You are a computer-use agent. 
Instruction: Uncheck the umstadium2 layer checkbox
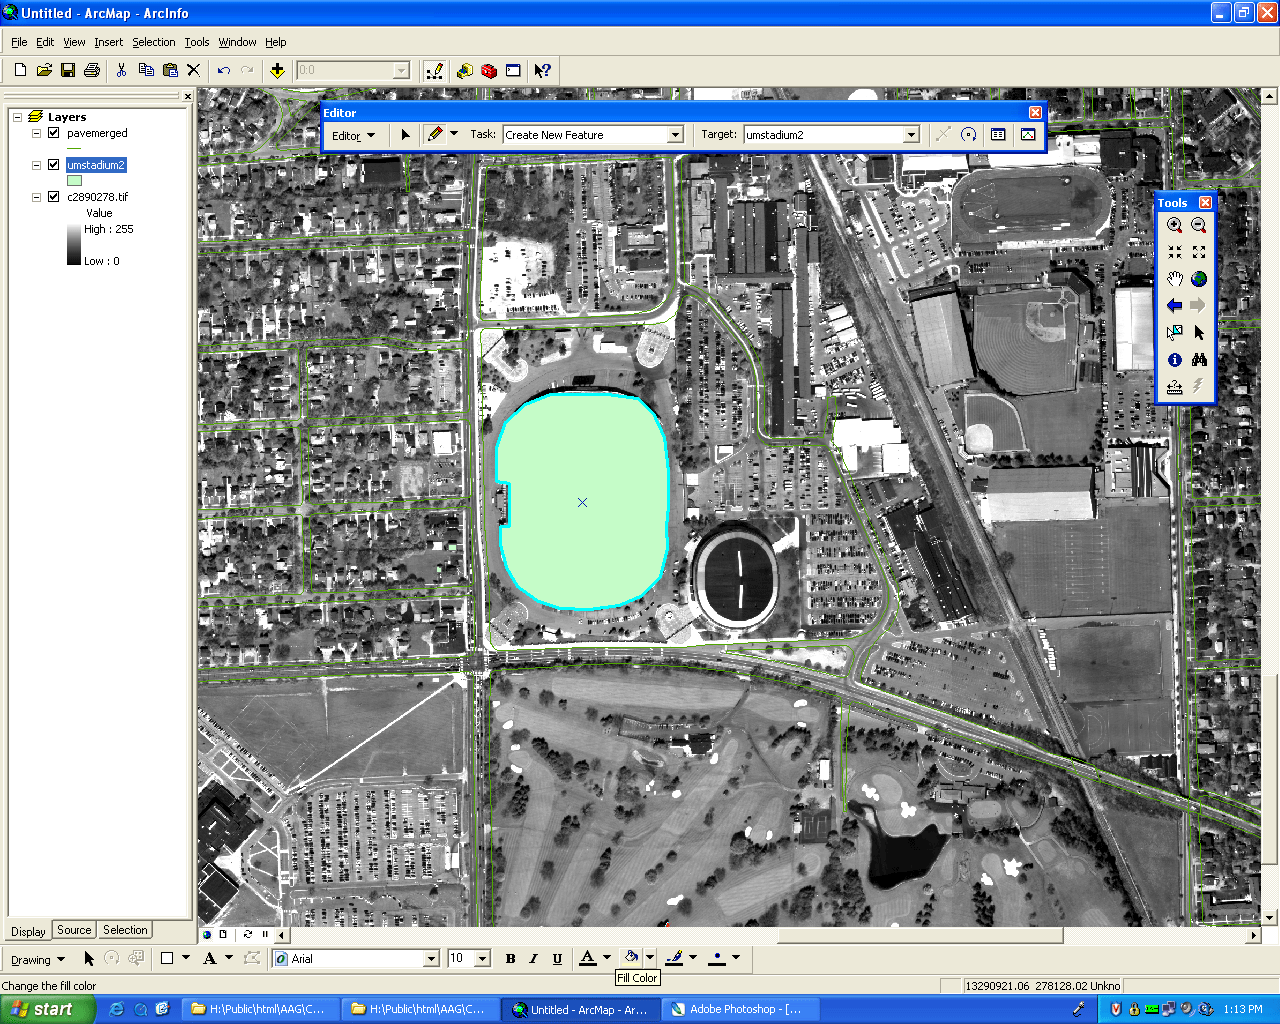(x=54, y=165)
